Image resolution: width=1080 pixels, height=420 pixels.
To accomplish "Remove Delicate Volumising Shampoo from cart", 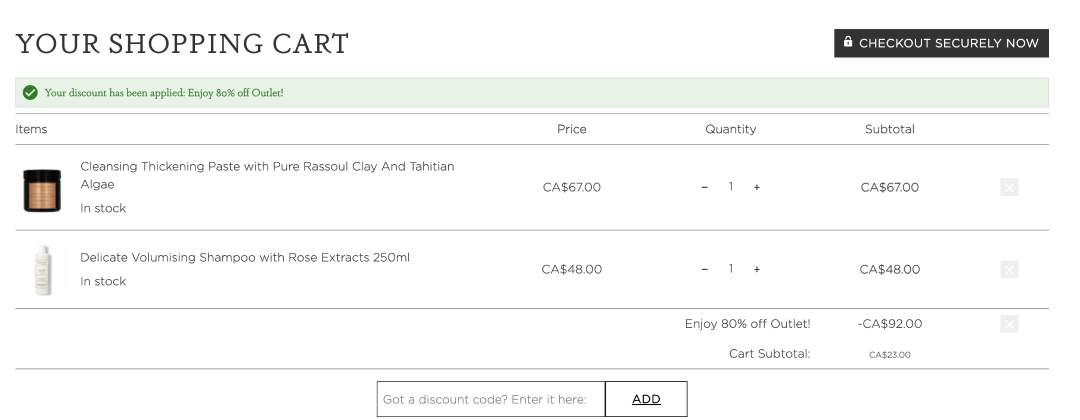I will coord(1009,269).
